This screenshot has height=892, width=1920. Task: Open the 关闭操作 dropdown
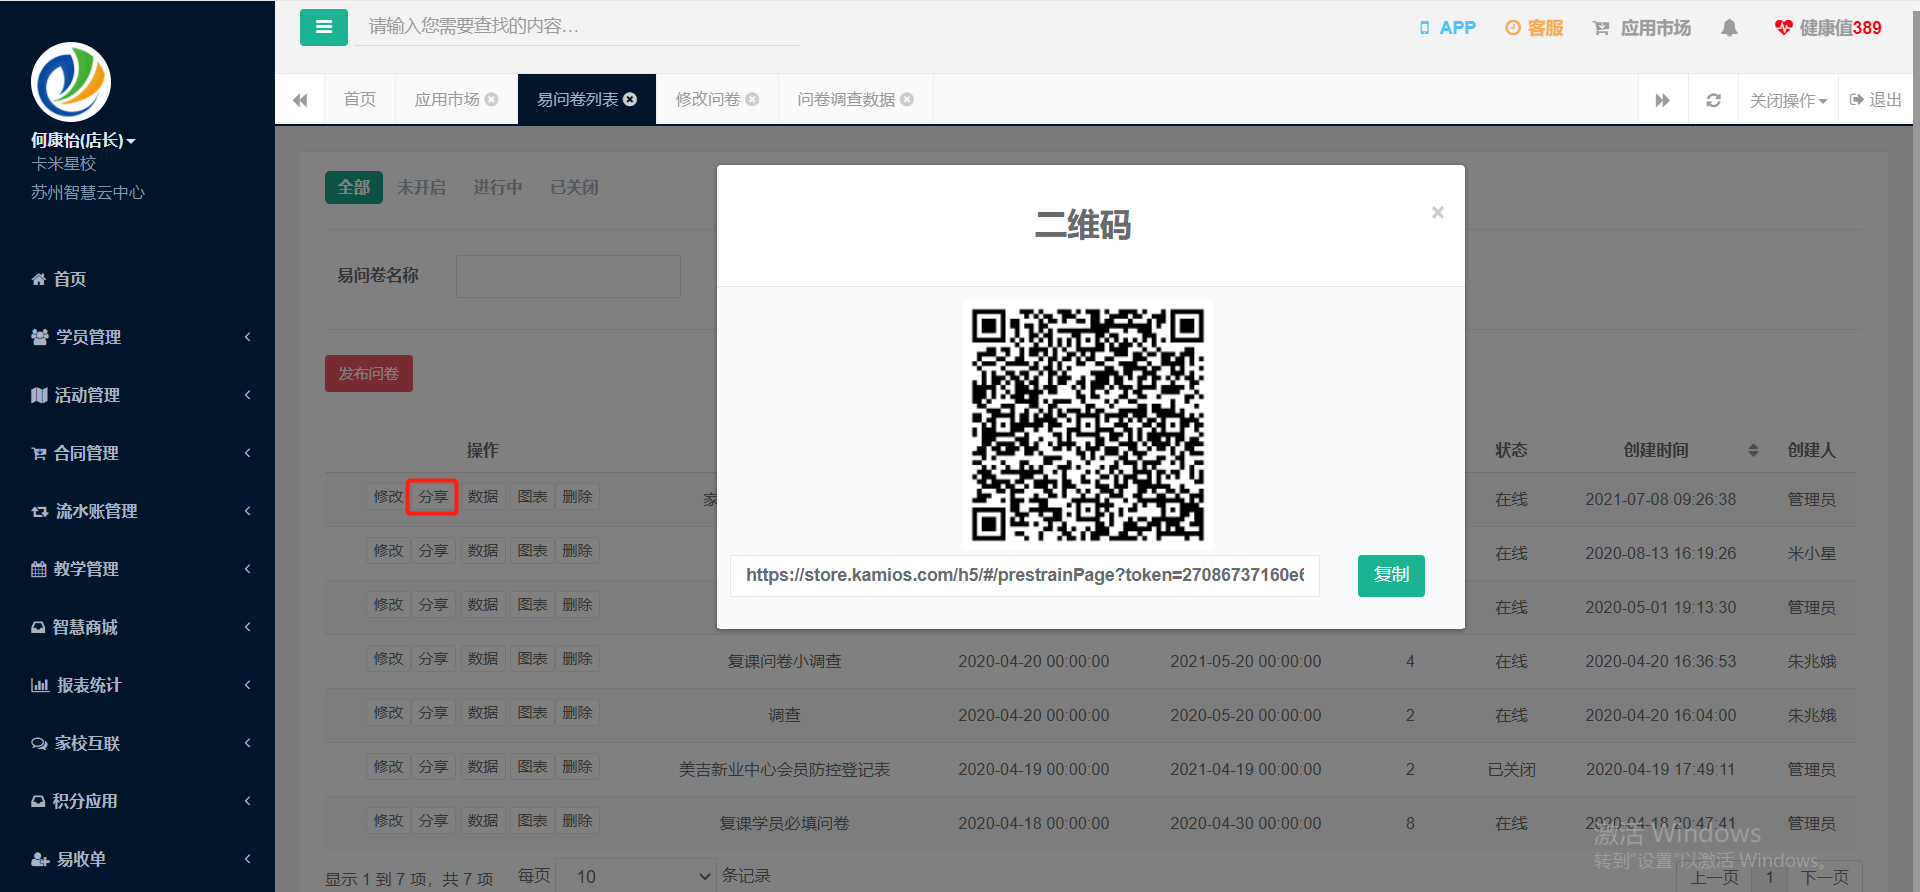[1788, 100]
